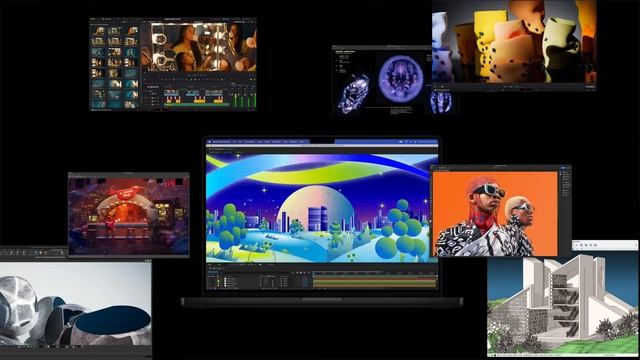Open the Apple menu in the laptop menu bar
This screenshot has width=640, height=360.
click(x=210, y=142)
